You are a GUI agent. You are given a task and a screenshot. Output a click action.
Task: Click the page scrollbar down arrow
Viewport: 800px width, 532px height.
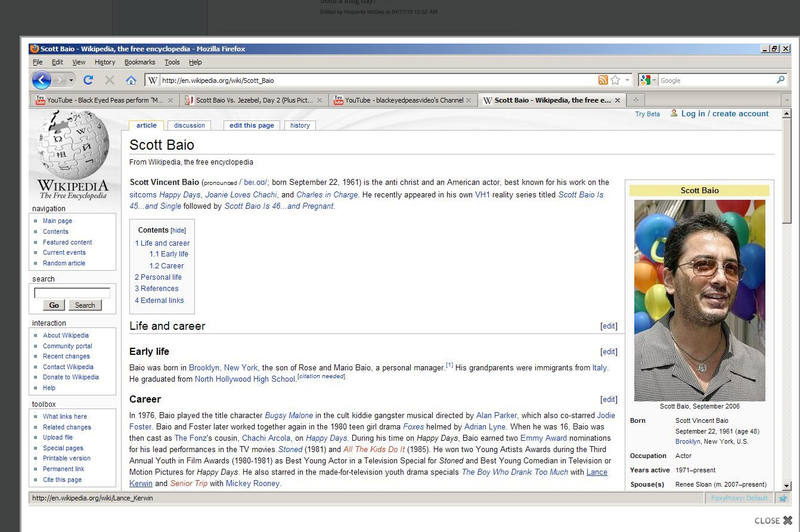pos(786,486)
